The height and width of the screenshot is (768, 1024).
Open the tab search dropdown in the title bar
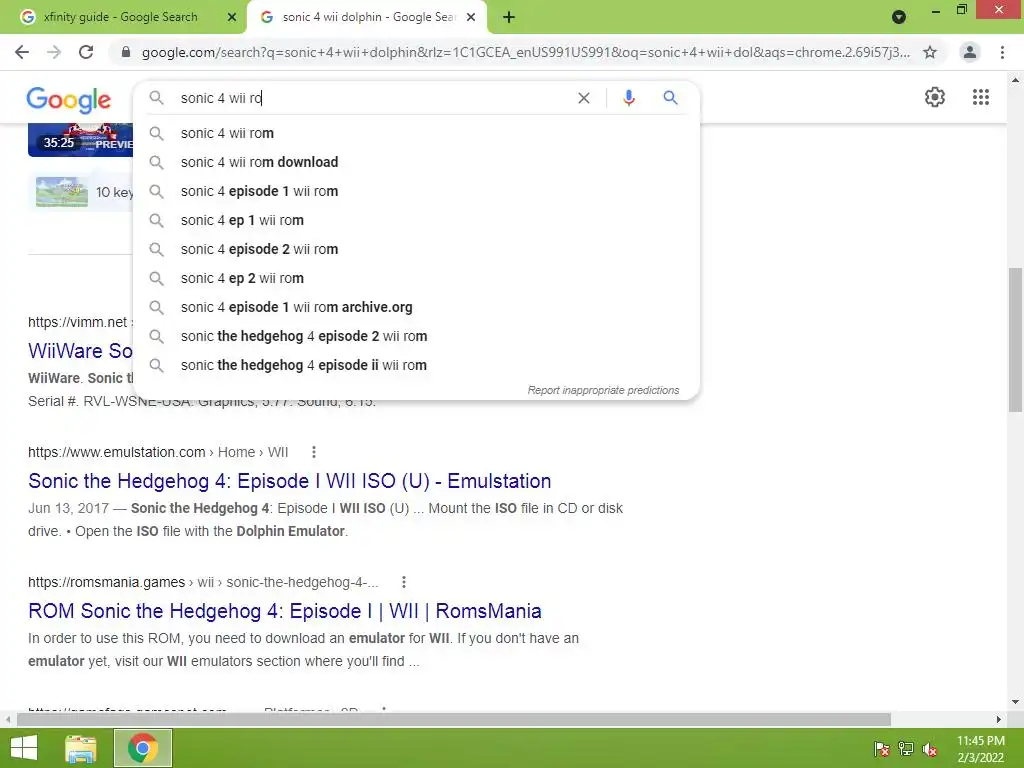899,17
